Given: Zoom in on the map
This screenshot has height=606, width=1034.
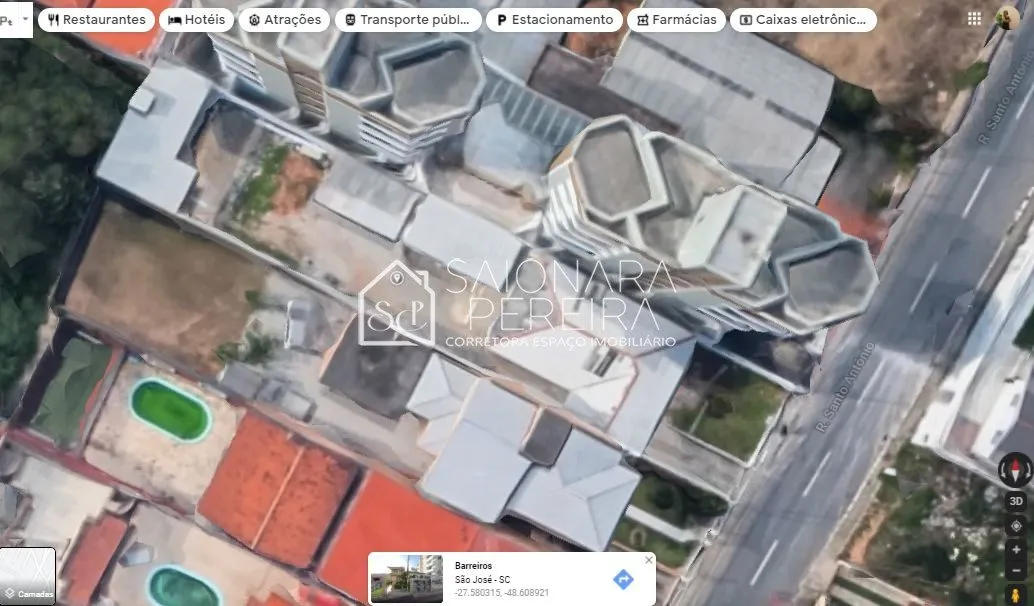Looking at the screenshot, I should click(1016, 550).
